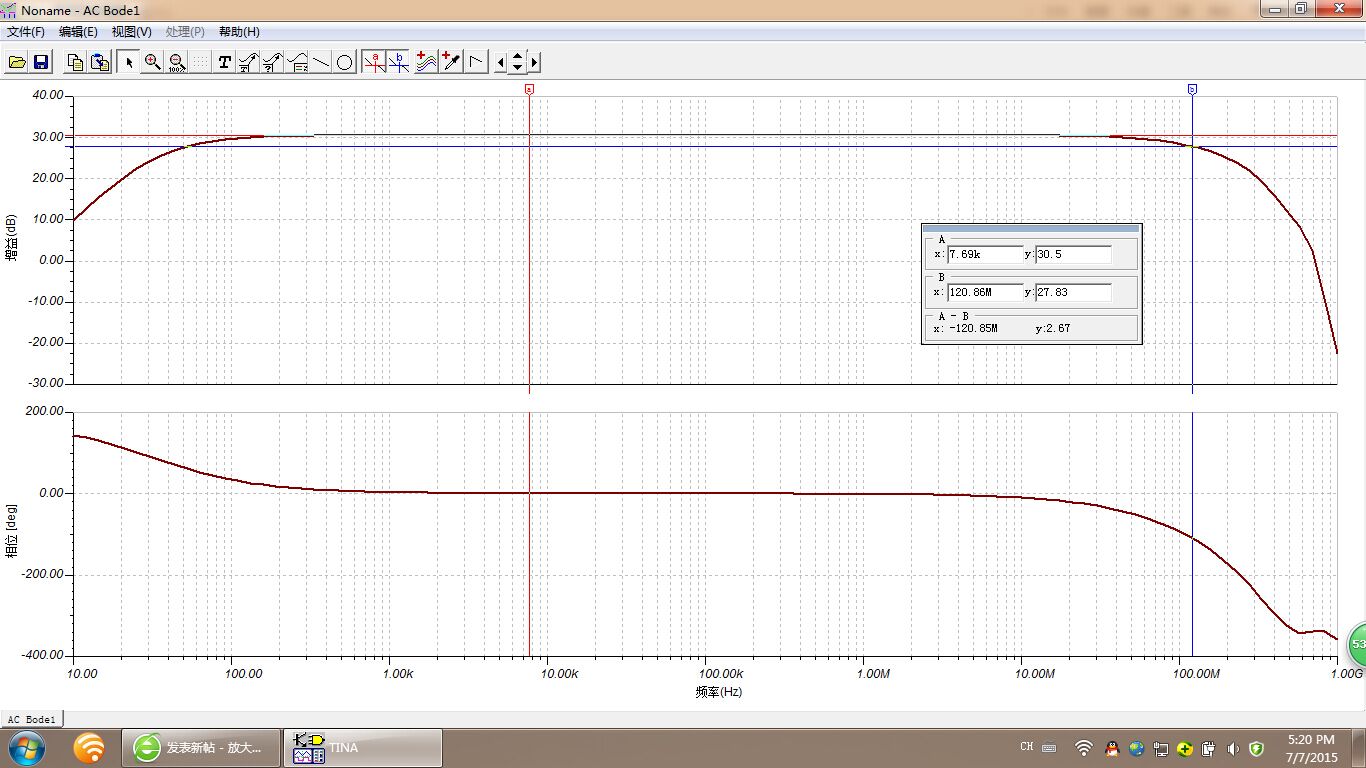
Task: Open the 文件(F) menu
Action: [26, 32]
